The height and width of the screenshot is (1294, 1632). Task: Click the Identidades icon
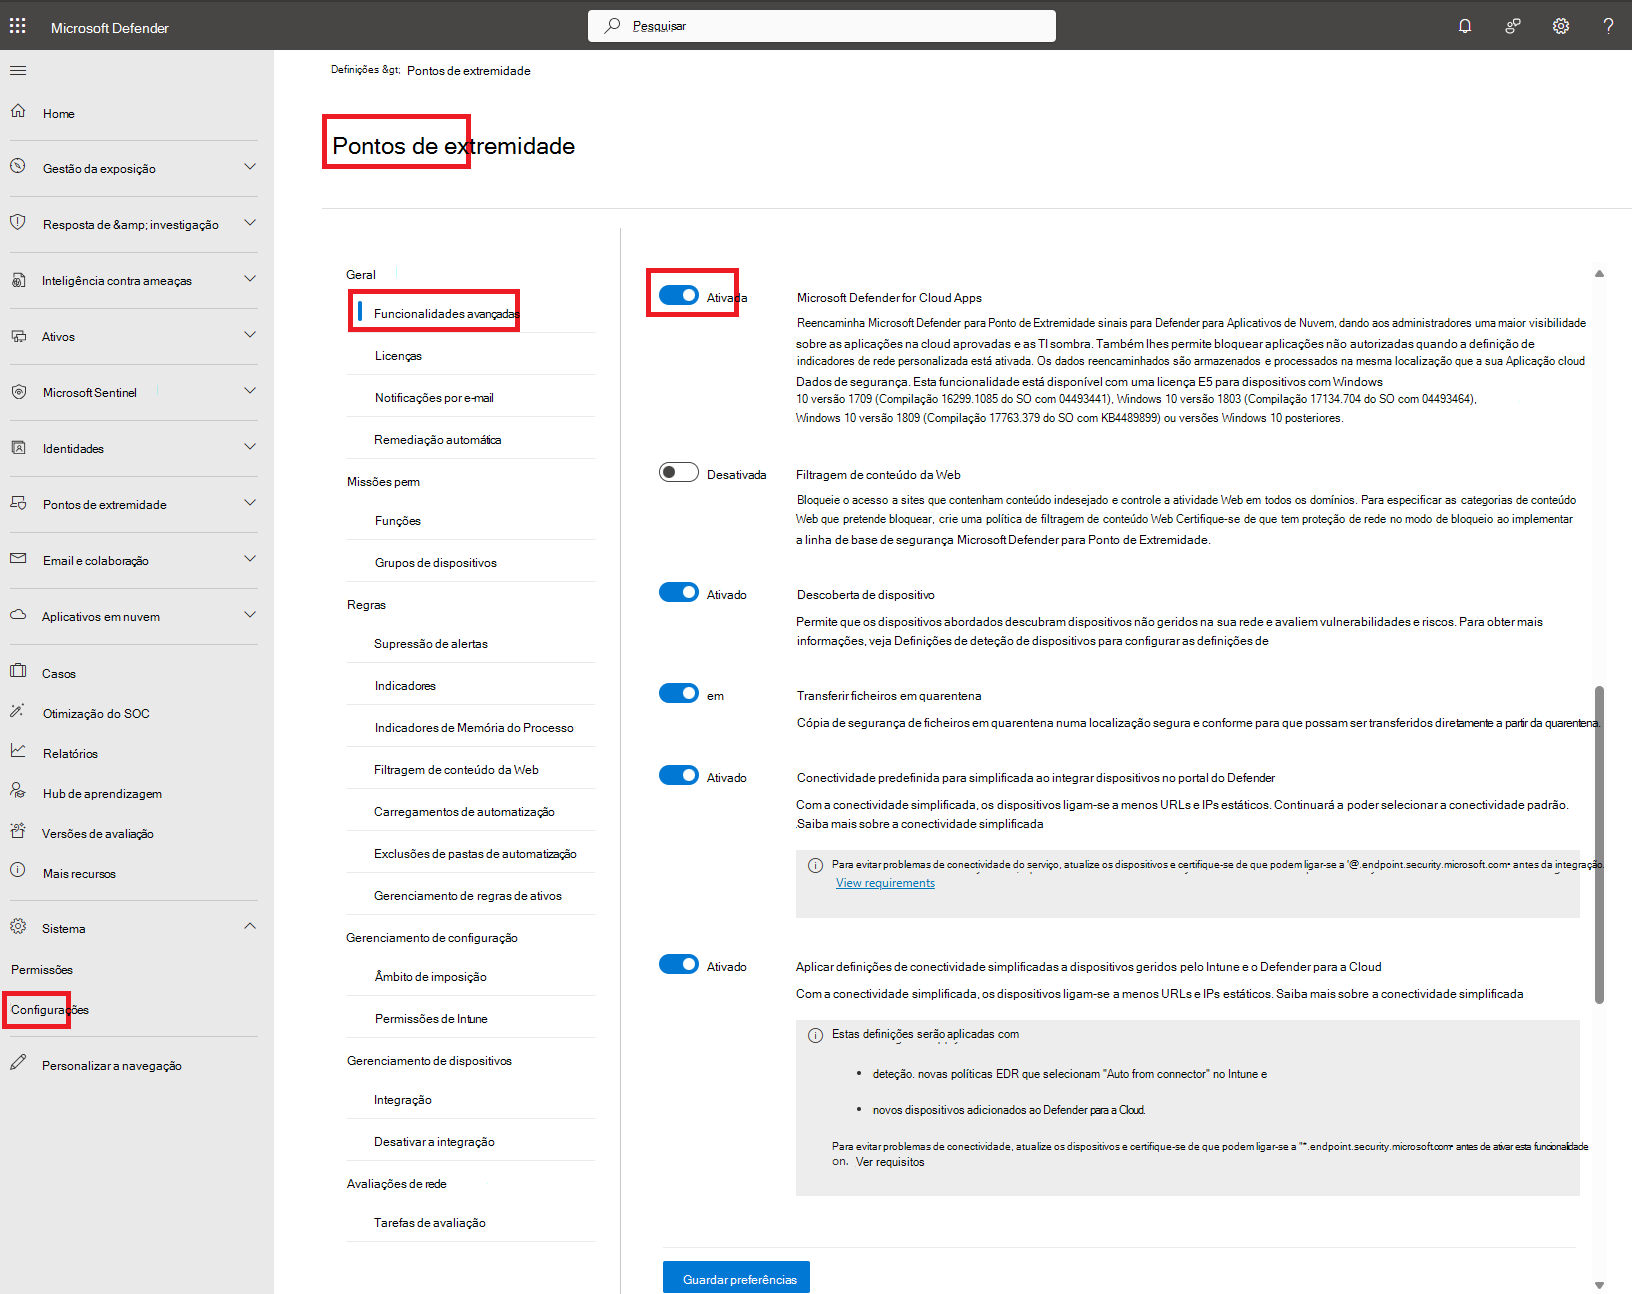click(x=18, y=447)
